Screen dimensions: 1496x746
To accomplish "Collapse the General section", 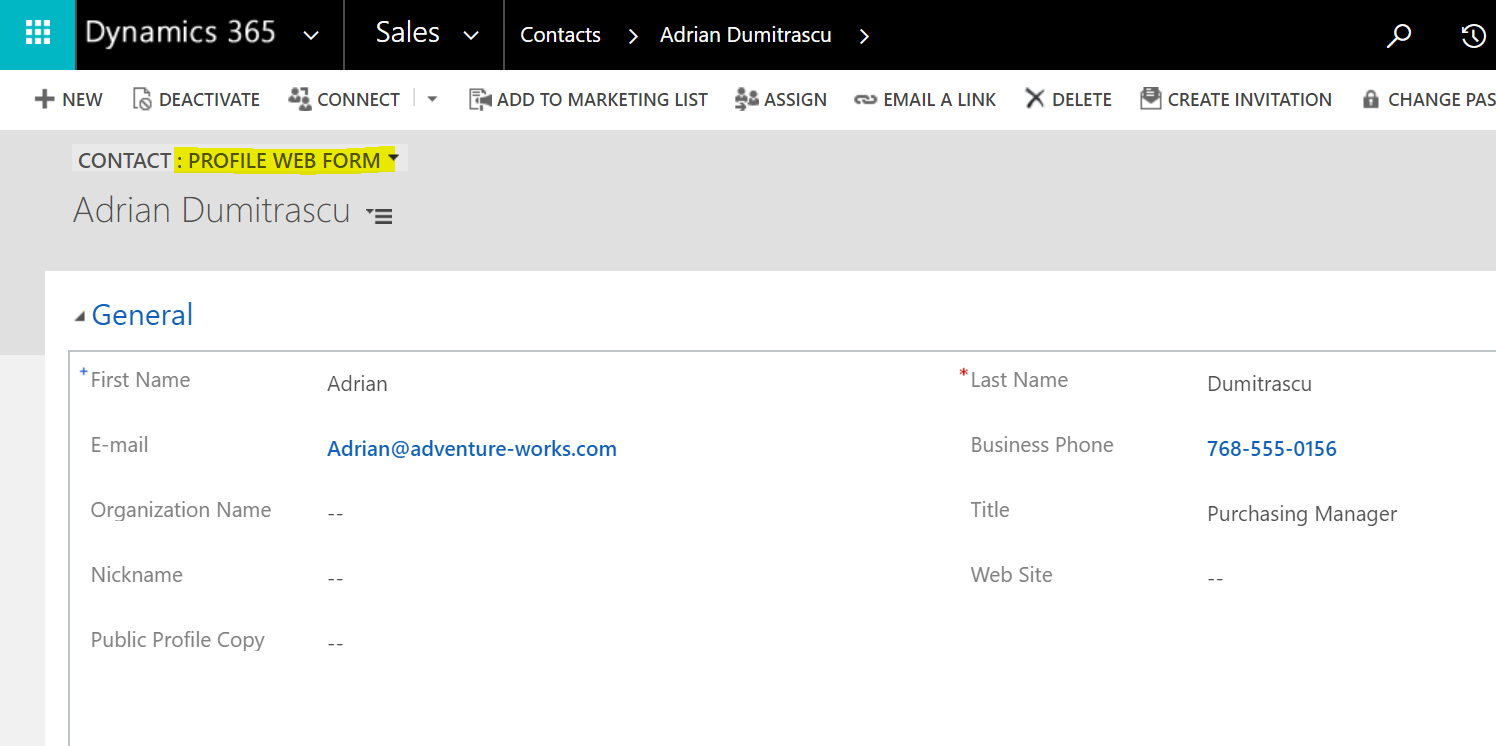I will pyautogui.click(x=80, y=316).
